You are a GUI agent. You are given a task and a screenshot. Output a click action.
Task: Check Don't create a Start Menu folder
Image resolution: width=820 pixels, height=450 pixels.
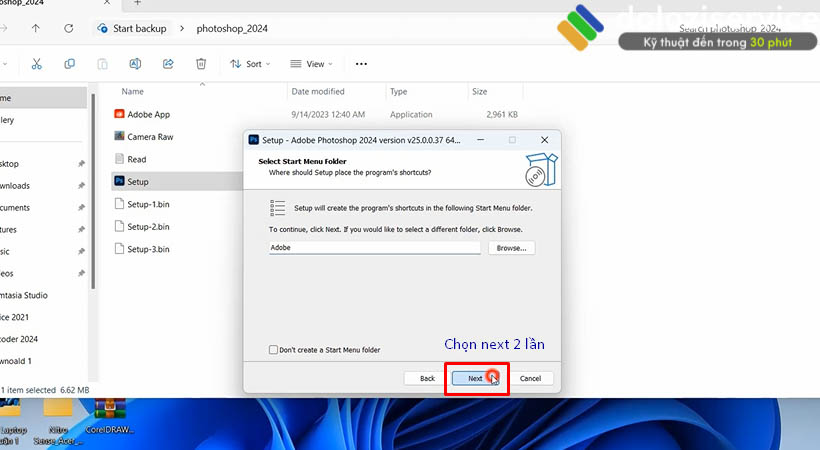point(273,350)
